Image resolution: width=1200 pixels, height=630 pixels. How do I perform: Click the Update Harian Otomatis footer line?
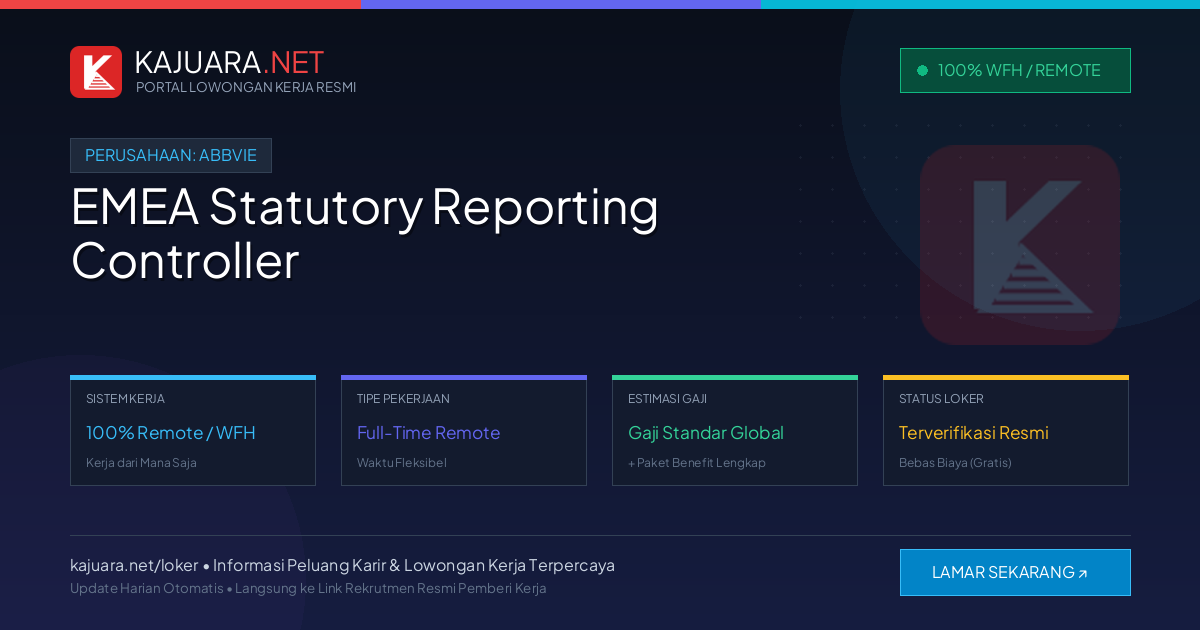tap(308, 588)
